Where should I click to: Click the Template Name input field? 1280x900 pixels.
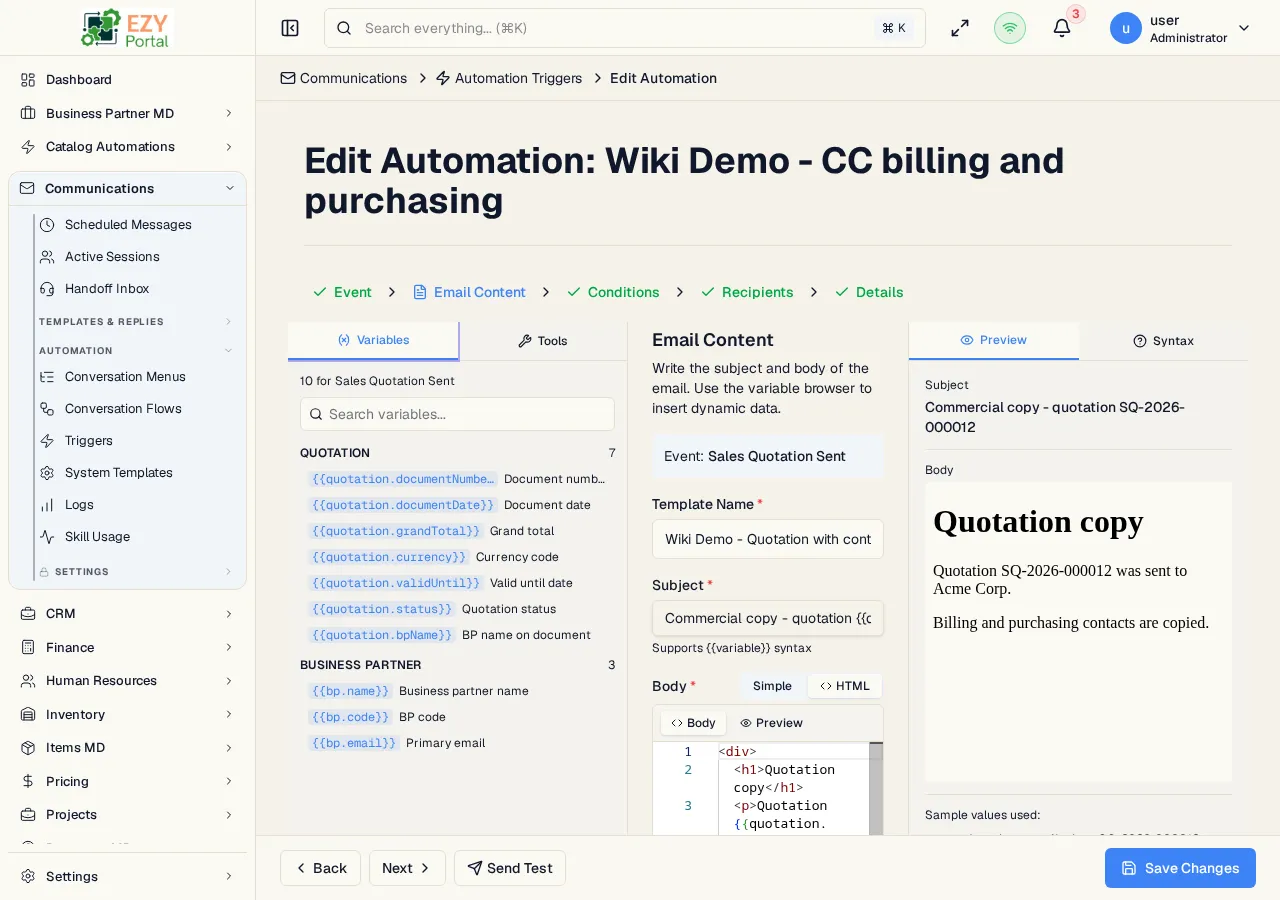coord(768,539)
